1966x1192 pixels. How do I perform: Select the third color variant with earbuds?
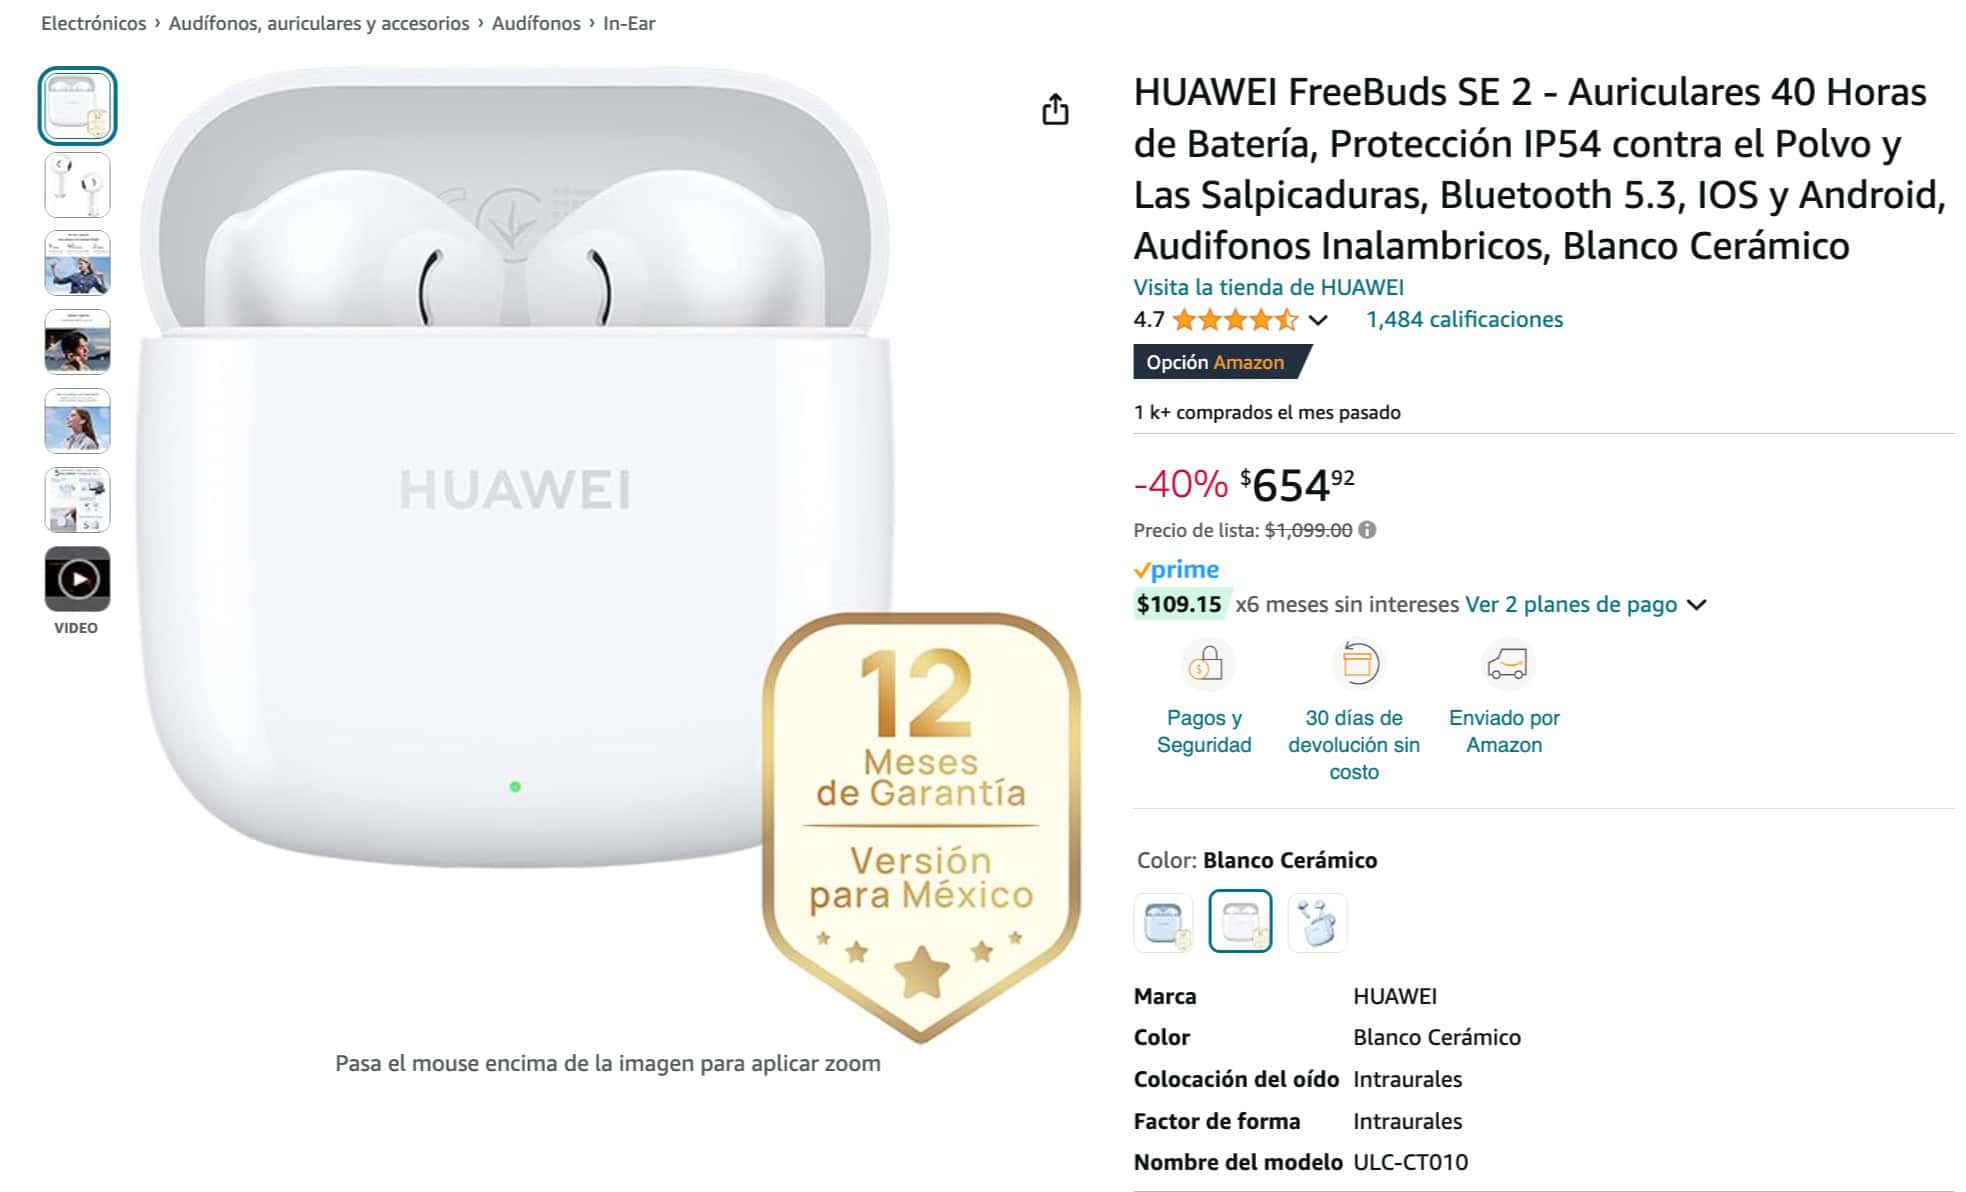tap(1317, 921)
